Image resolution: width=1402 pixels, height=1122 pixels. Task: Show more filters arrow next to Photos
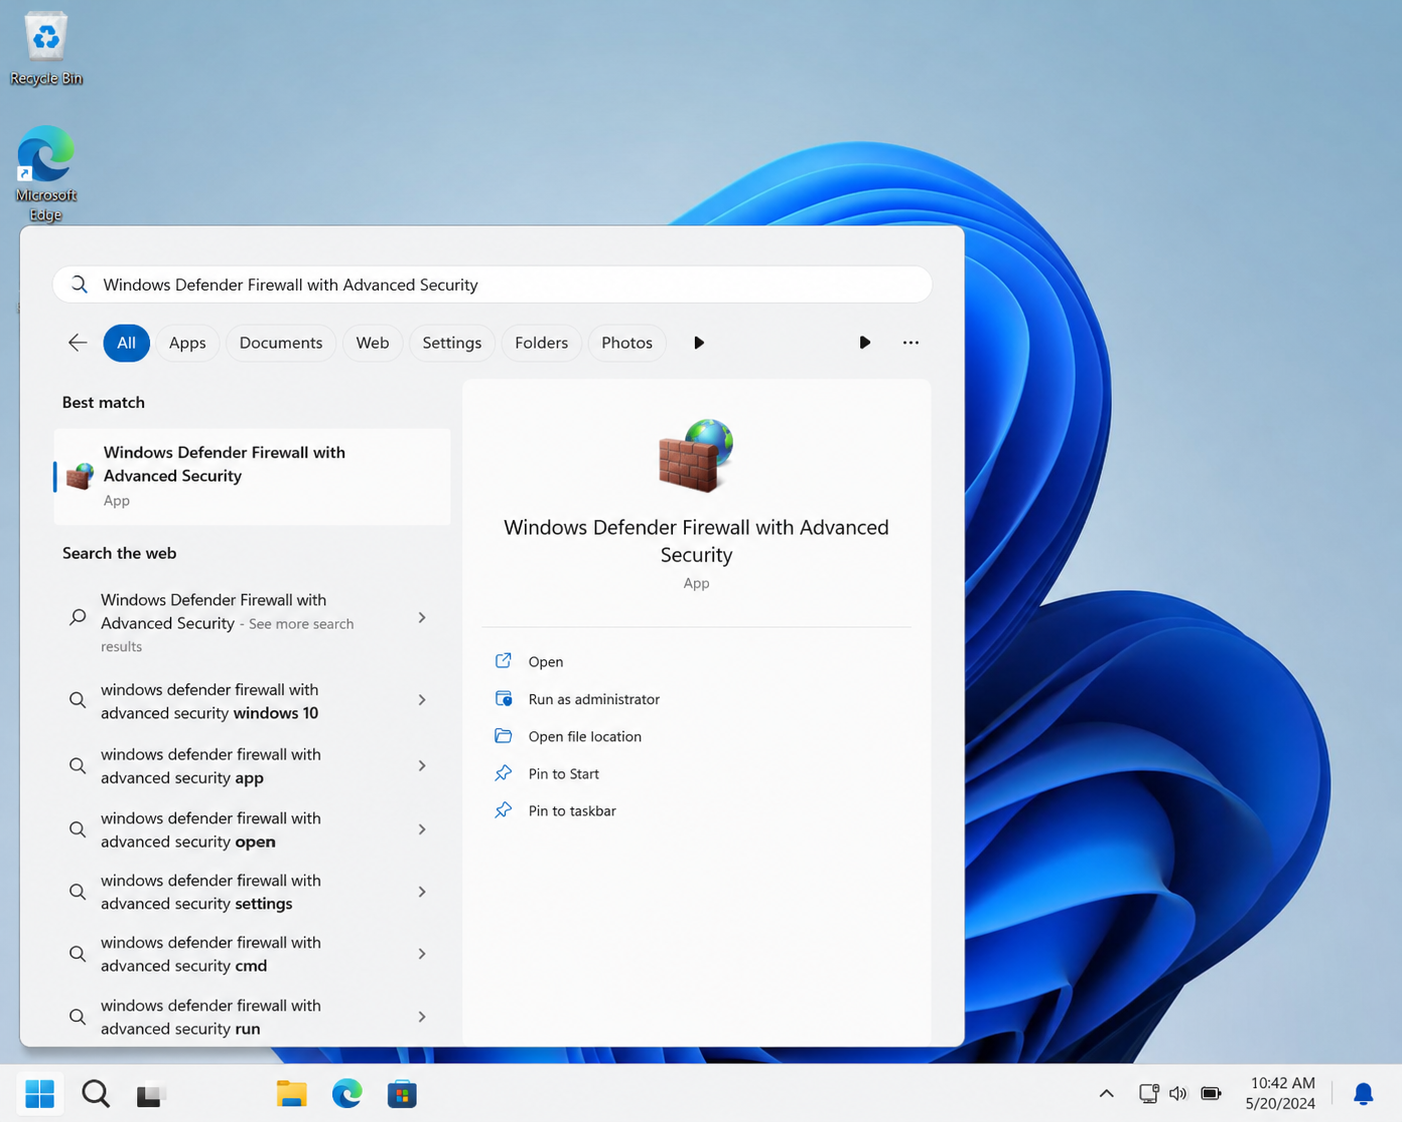[x=699, y=343]
